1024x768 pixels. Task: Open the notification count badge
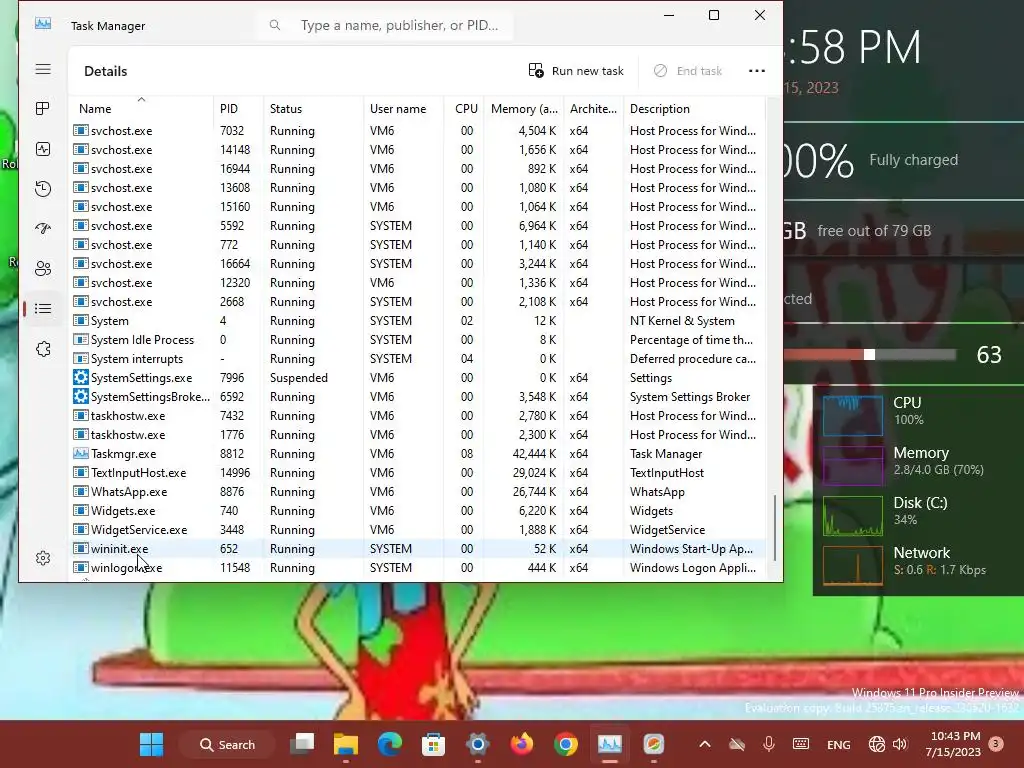[x=996, y=744]
